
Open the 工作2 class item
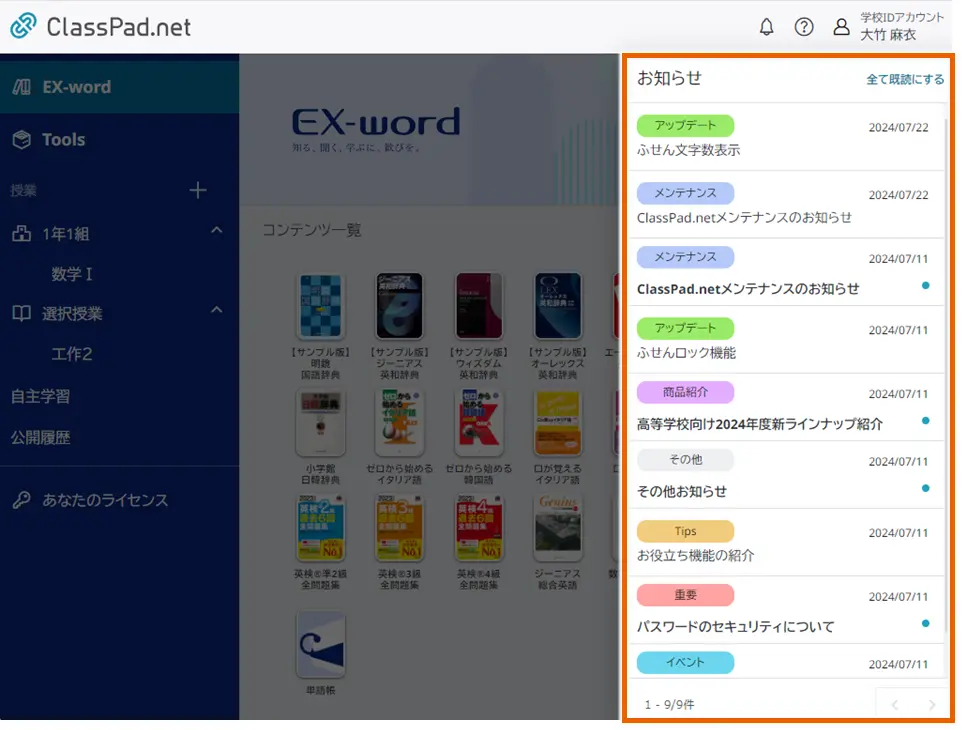pos(72,354)
